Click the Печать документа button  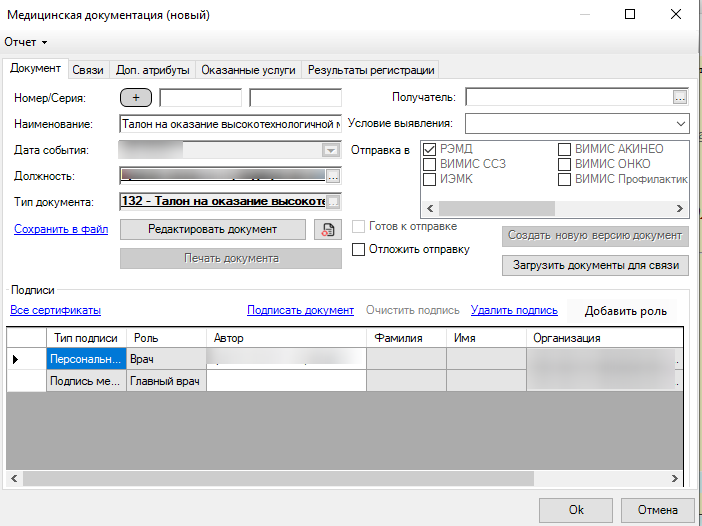231,258
